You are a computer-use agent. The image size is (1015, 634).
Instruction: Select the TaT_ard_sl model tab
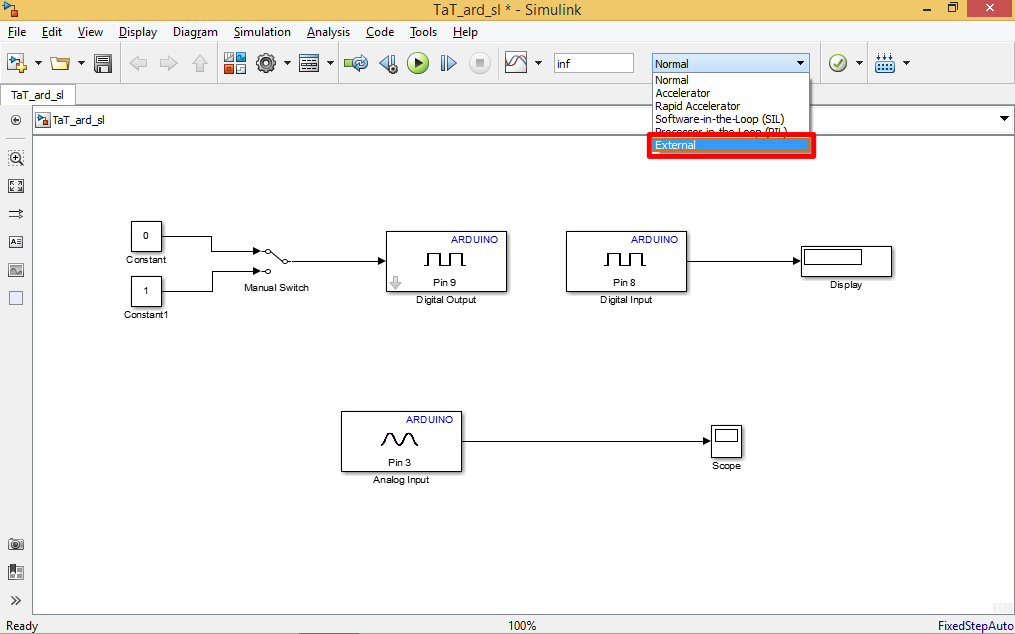tap(38, 95)
